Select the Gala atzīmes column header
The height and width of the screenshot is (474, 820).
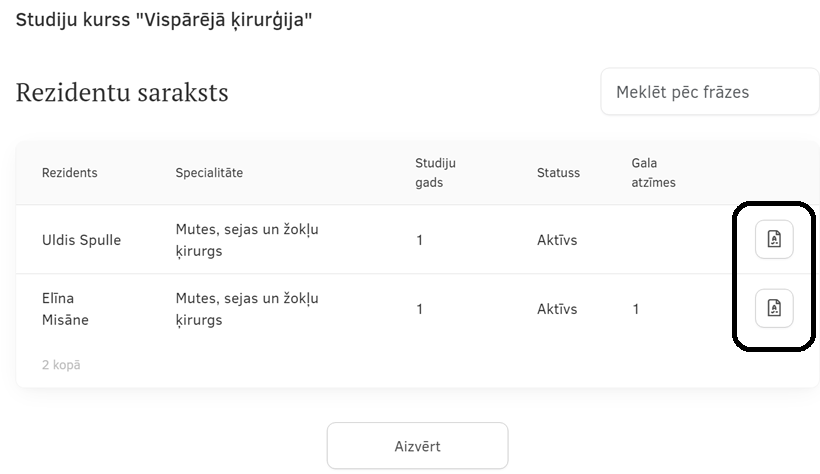pos(653,173)
